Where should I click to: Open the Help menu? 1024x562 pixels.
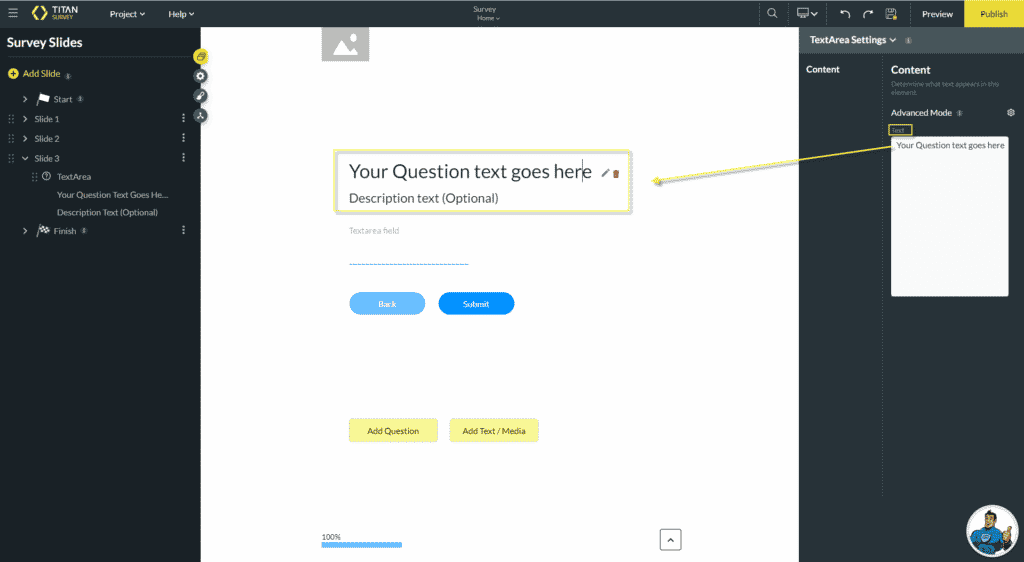[x=181, y=14]
